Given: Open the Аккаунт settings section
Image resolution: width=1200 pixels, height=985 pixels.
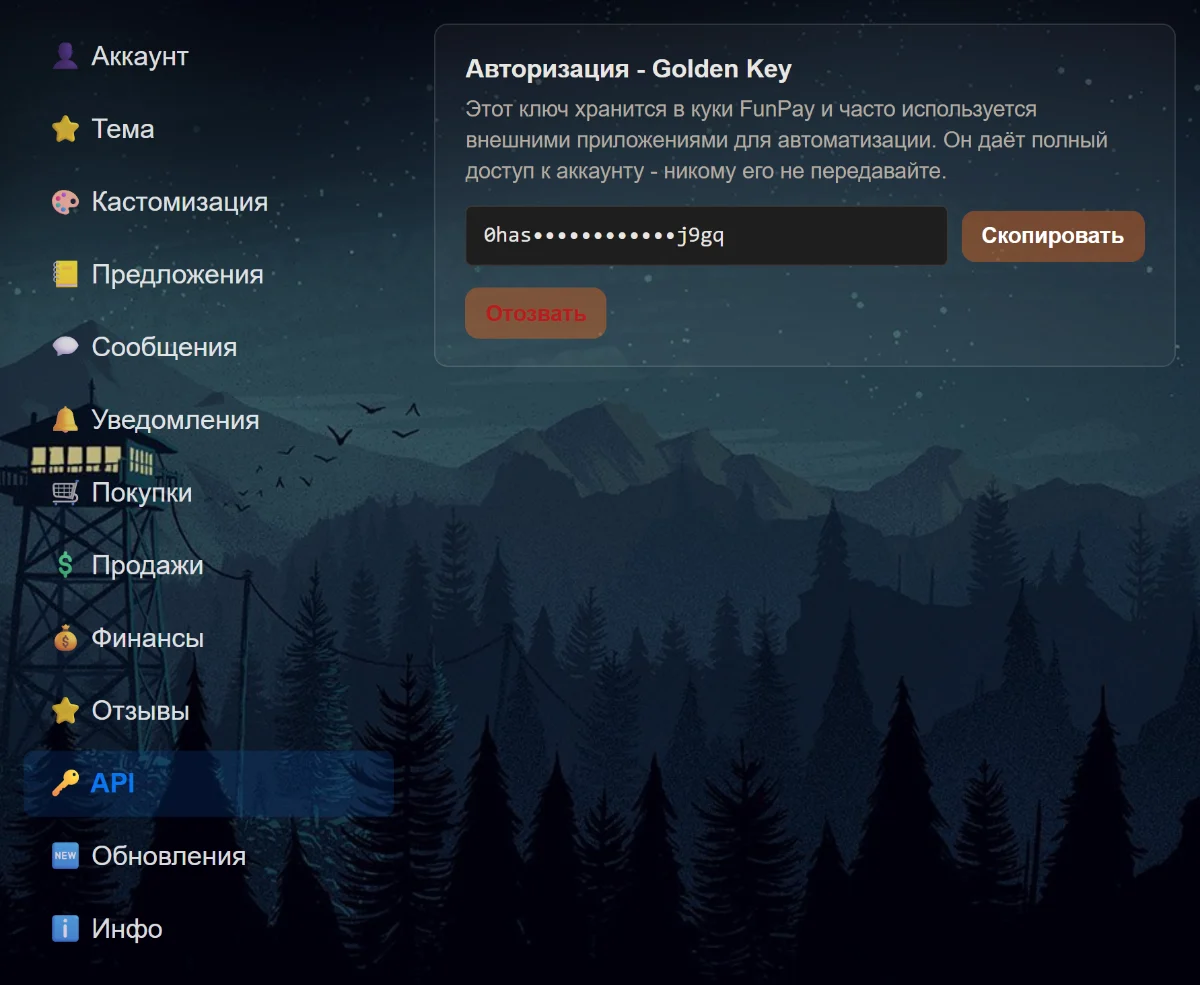Looking at the screenshot, I should pyautogui.click(x=208, y=56).
